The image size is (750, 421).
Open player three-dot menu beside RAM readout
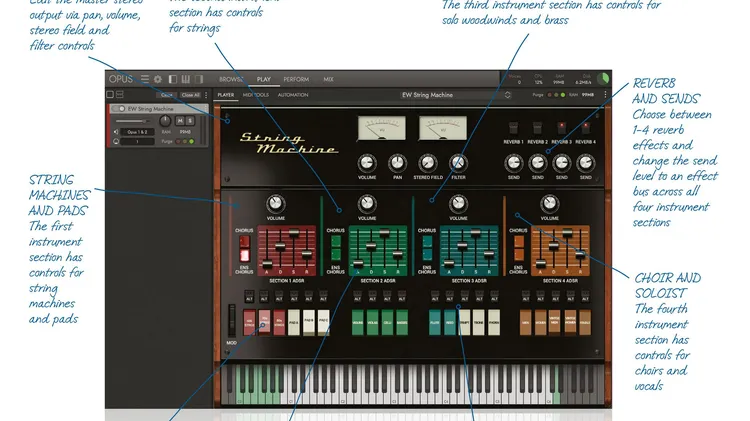(x=605, y=95)
